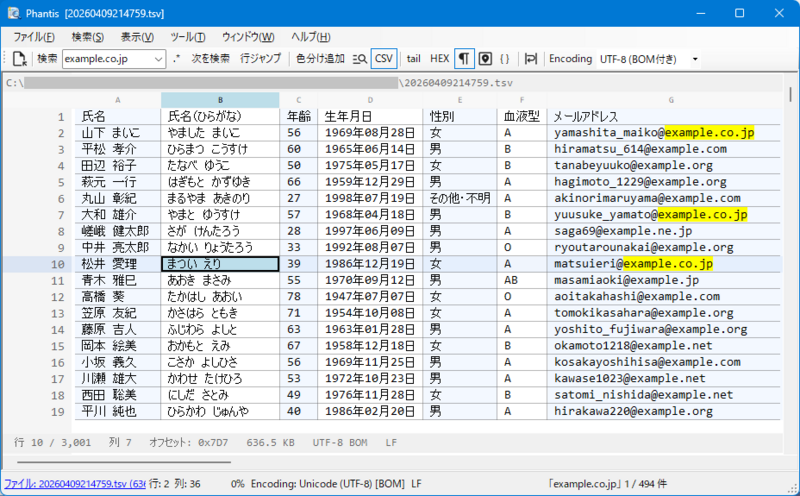Switch to HEX view
Screen dimensions: 800x496
pos(440,59)
